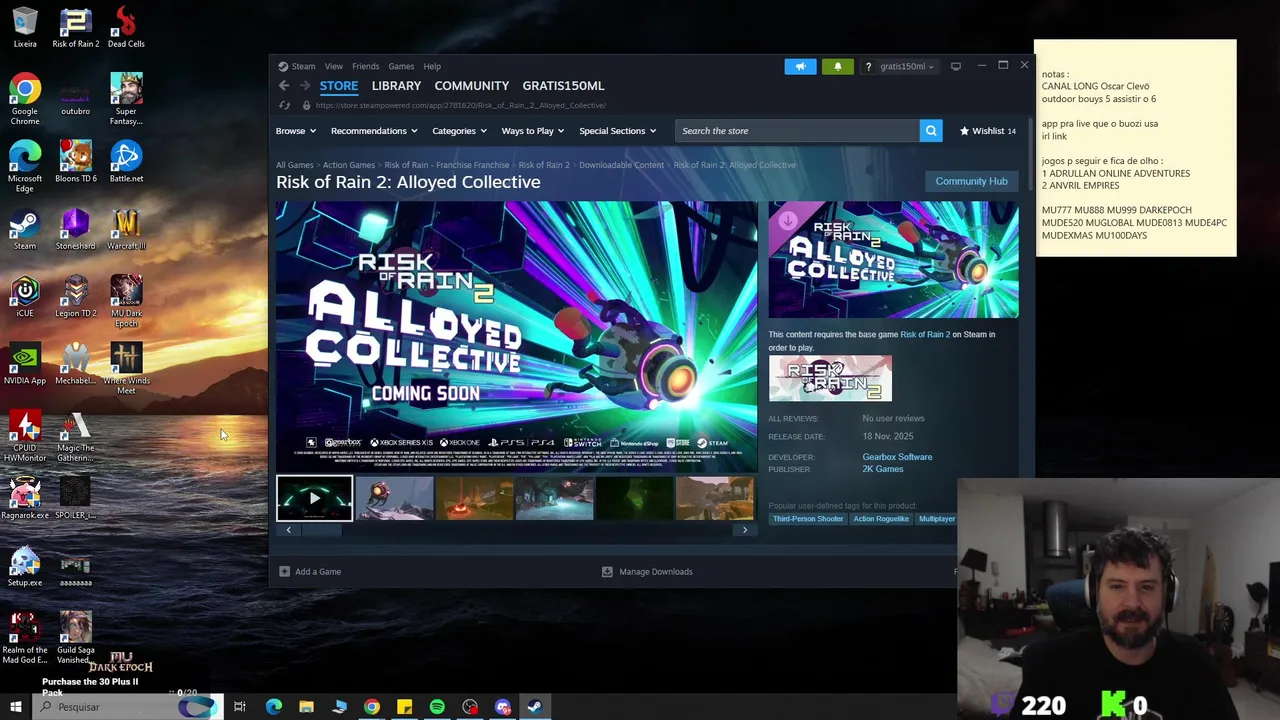The height and width of the screenshot is (720, 1280).
Task: Click the Steam help question mark icon
Action: 868,66
